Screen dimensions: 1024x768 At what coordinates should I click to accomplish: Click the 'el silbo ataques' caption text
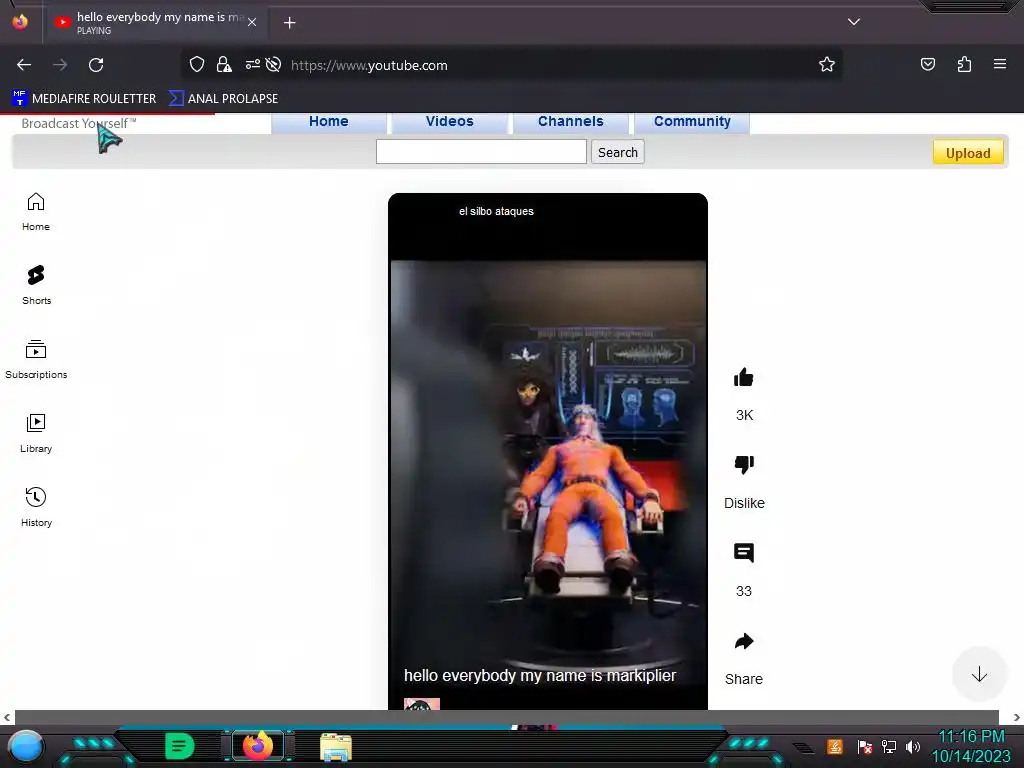tap(496, 212)
